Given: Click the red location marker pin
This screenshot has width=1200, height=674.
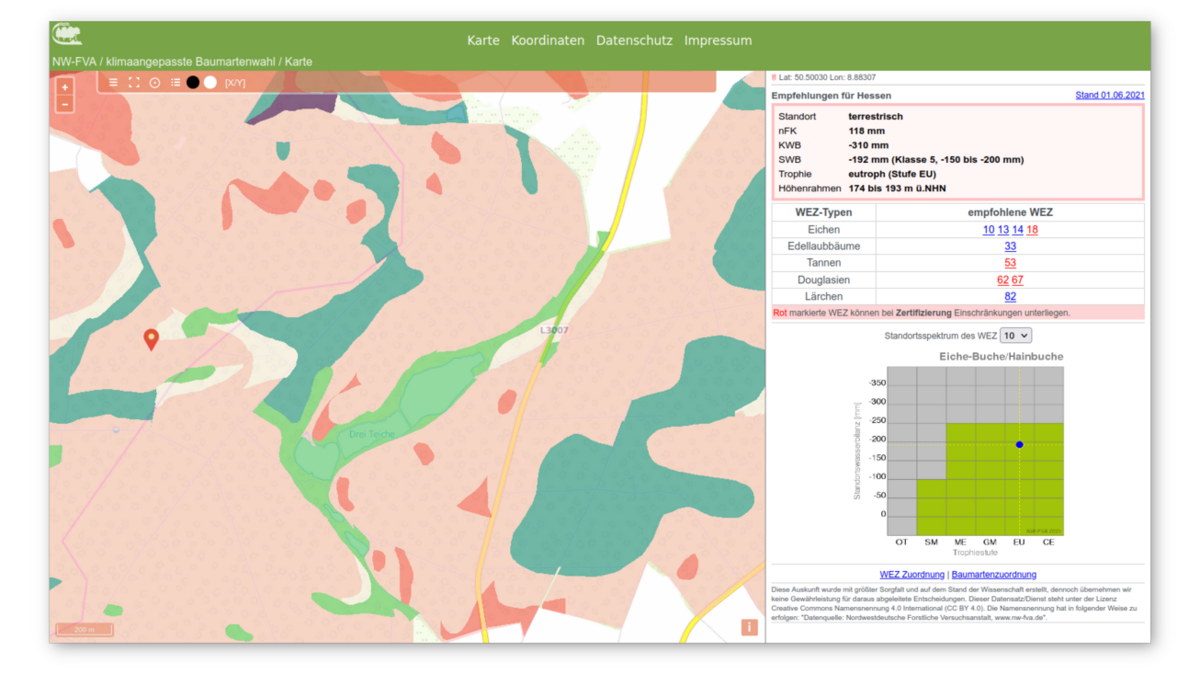Looking at the screenshot, I should (x=151, y=339).
